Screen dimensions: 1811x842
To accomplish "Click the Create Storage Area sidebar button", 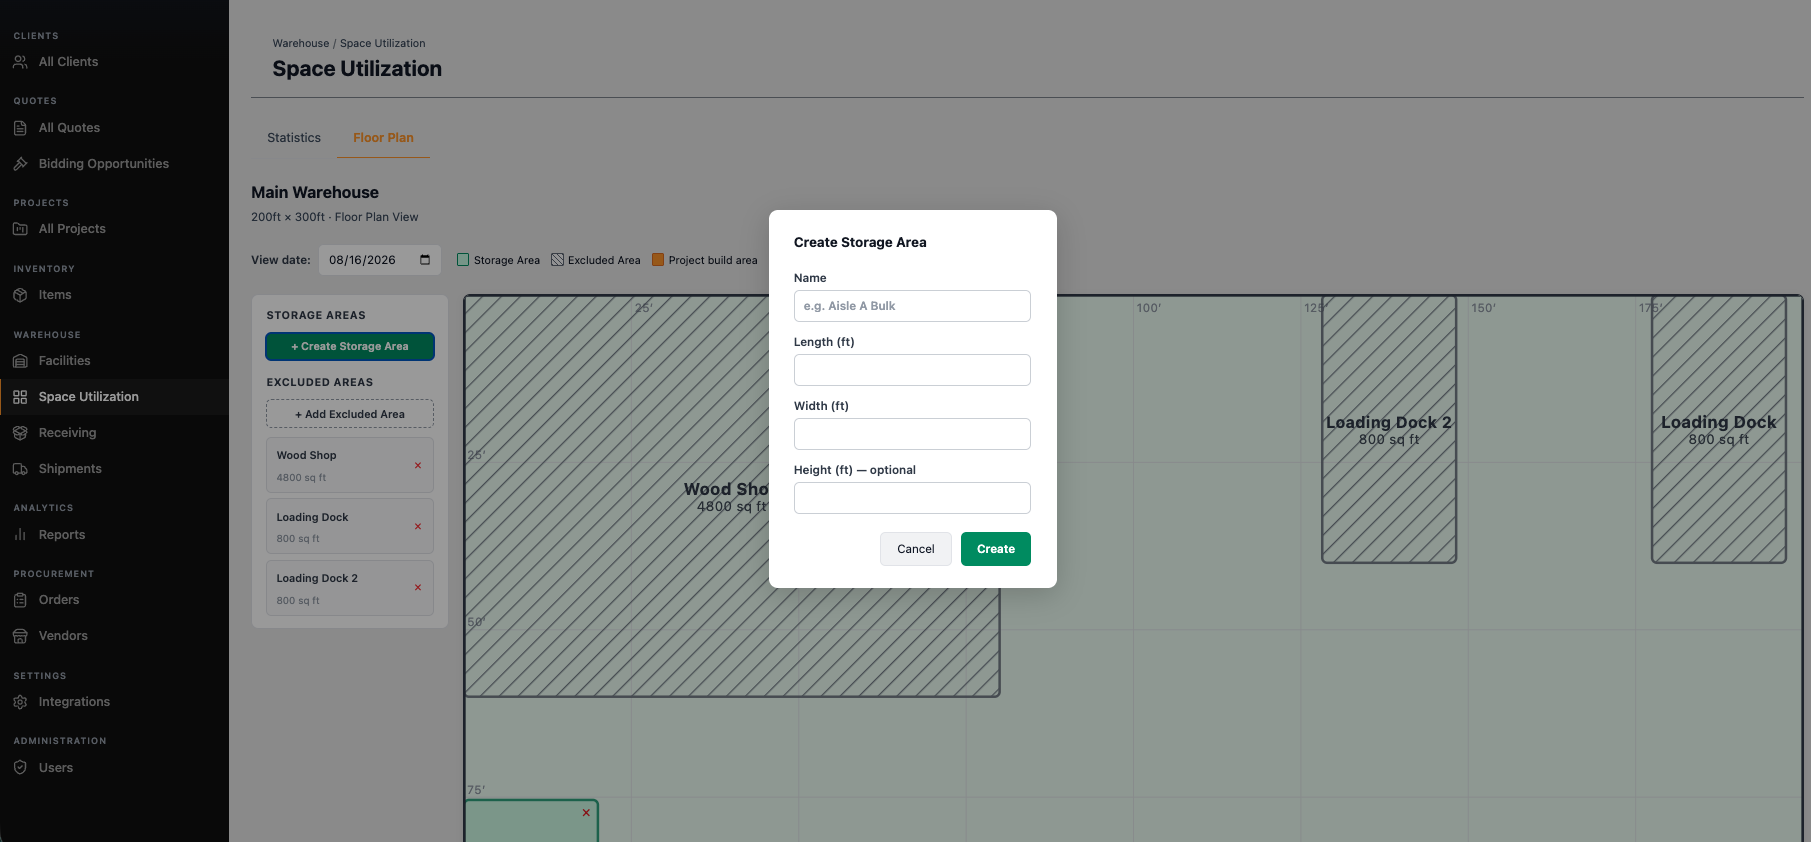I will [x=350, y=346].
